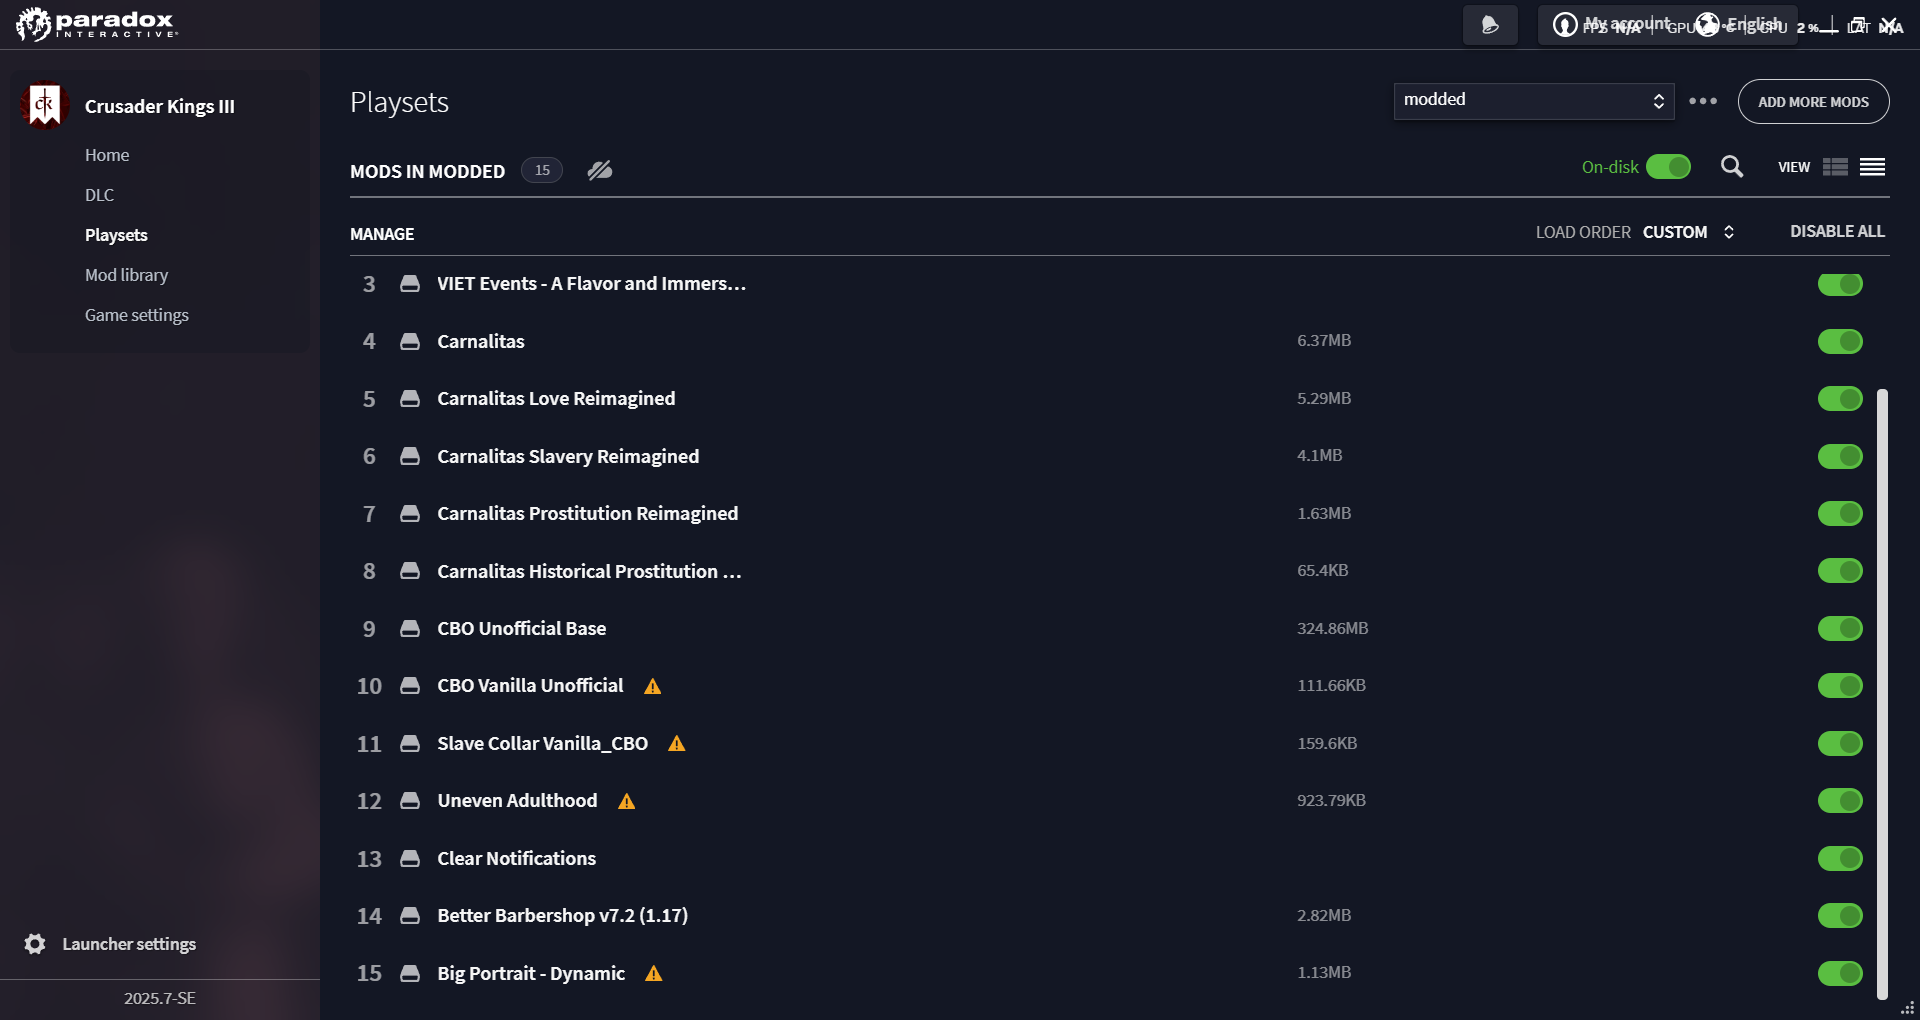Change the English language selector

(x=1740, y=24)
